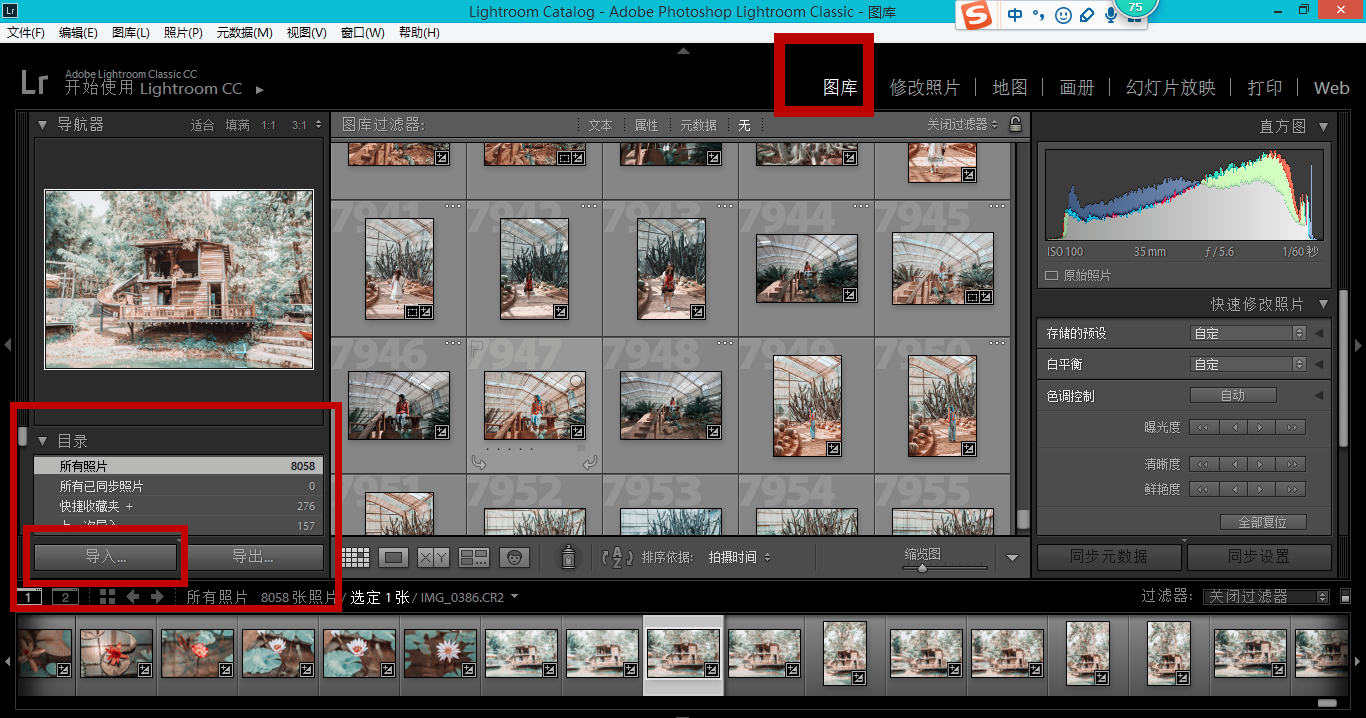Switch to the Develop module tab

tap(924, 88)
